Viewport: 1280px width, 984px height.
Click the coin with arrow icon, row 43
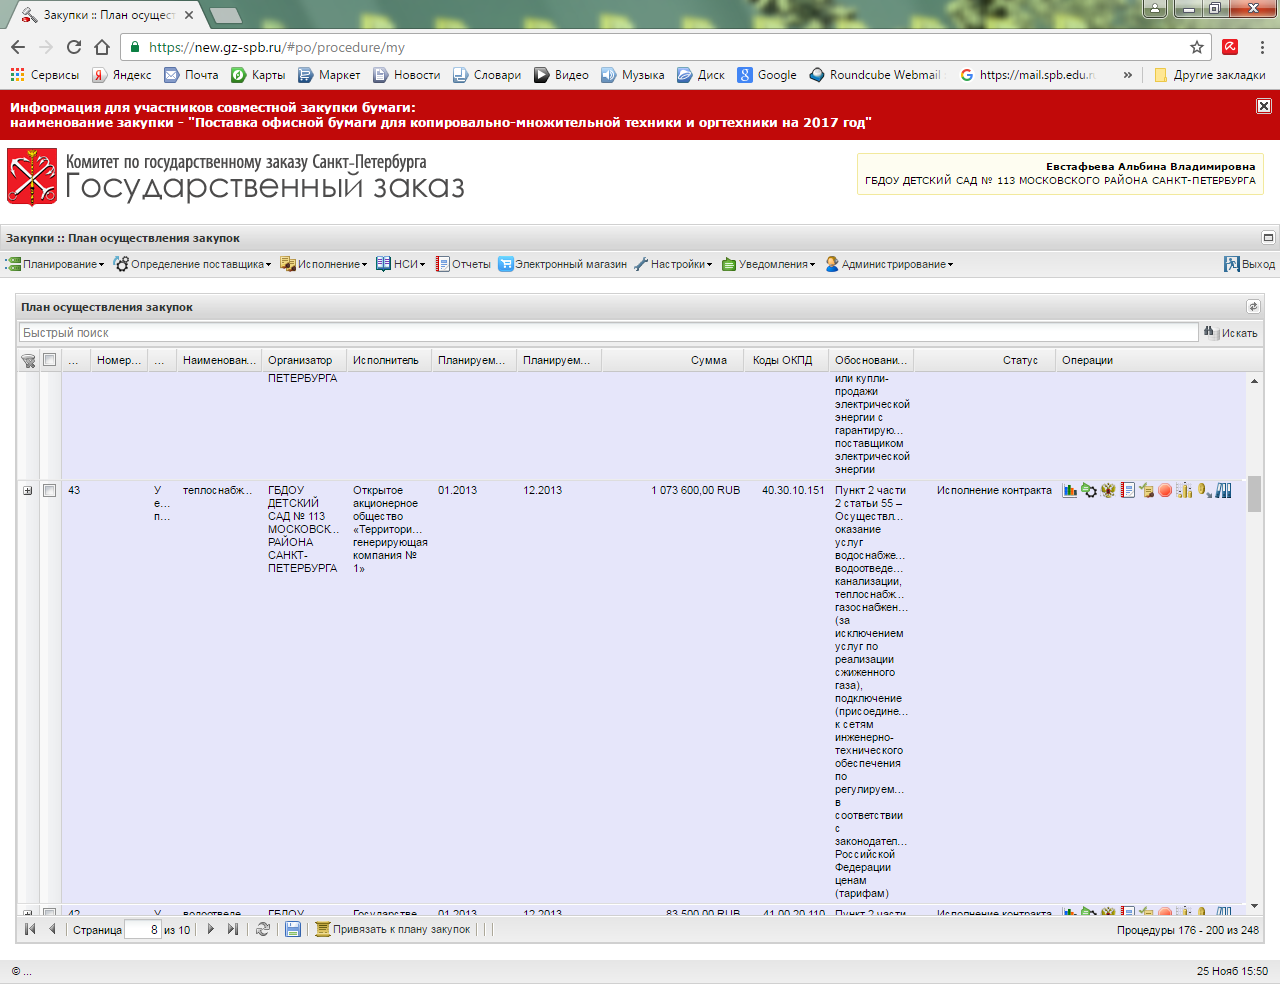coord(1204,490)
